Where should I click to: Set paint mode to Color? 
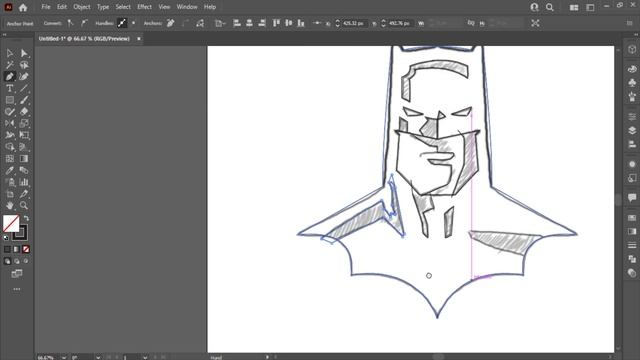click(7, 249)
